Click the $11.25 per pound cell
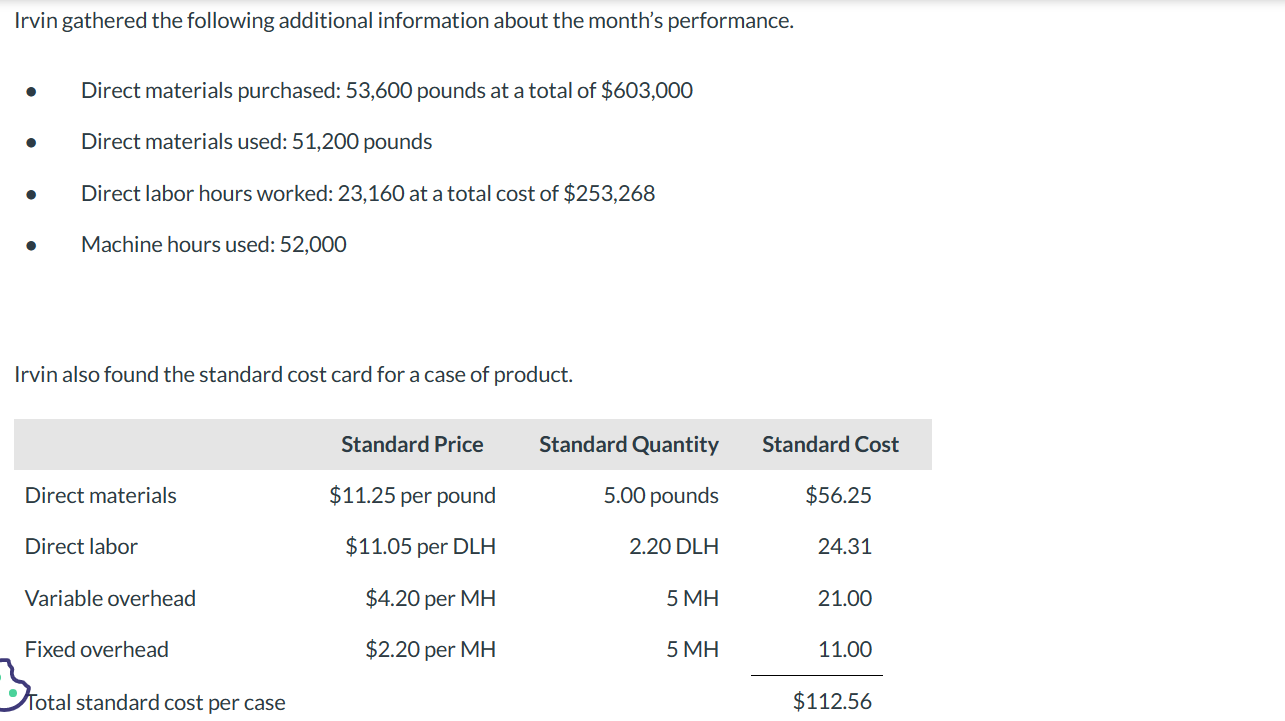This screenshot has height=721, width=1285. (x=412, y=496)
